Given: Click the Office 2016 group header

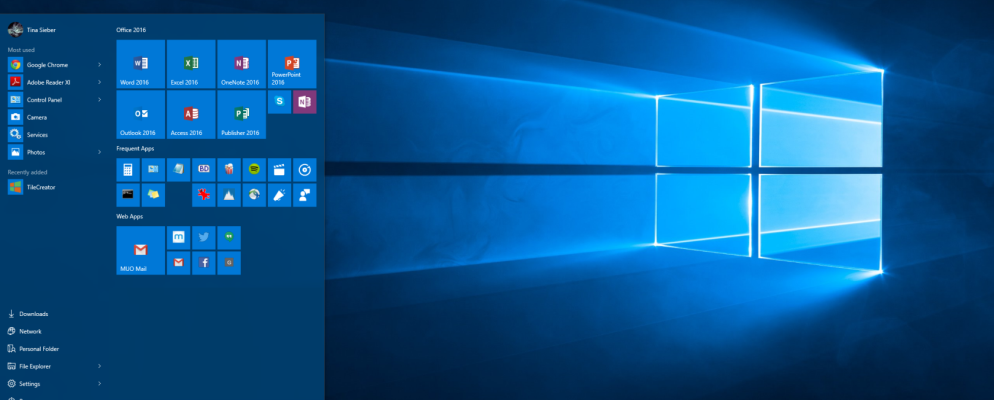Looking at the screenshot, I should pyautogui.click(x=131, y=30).
